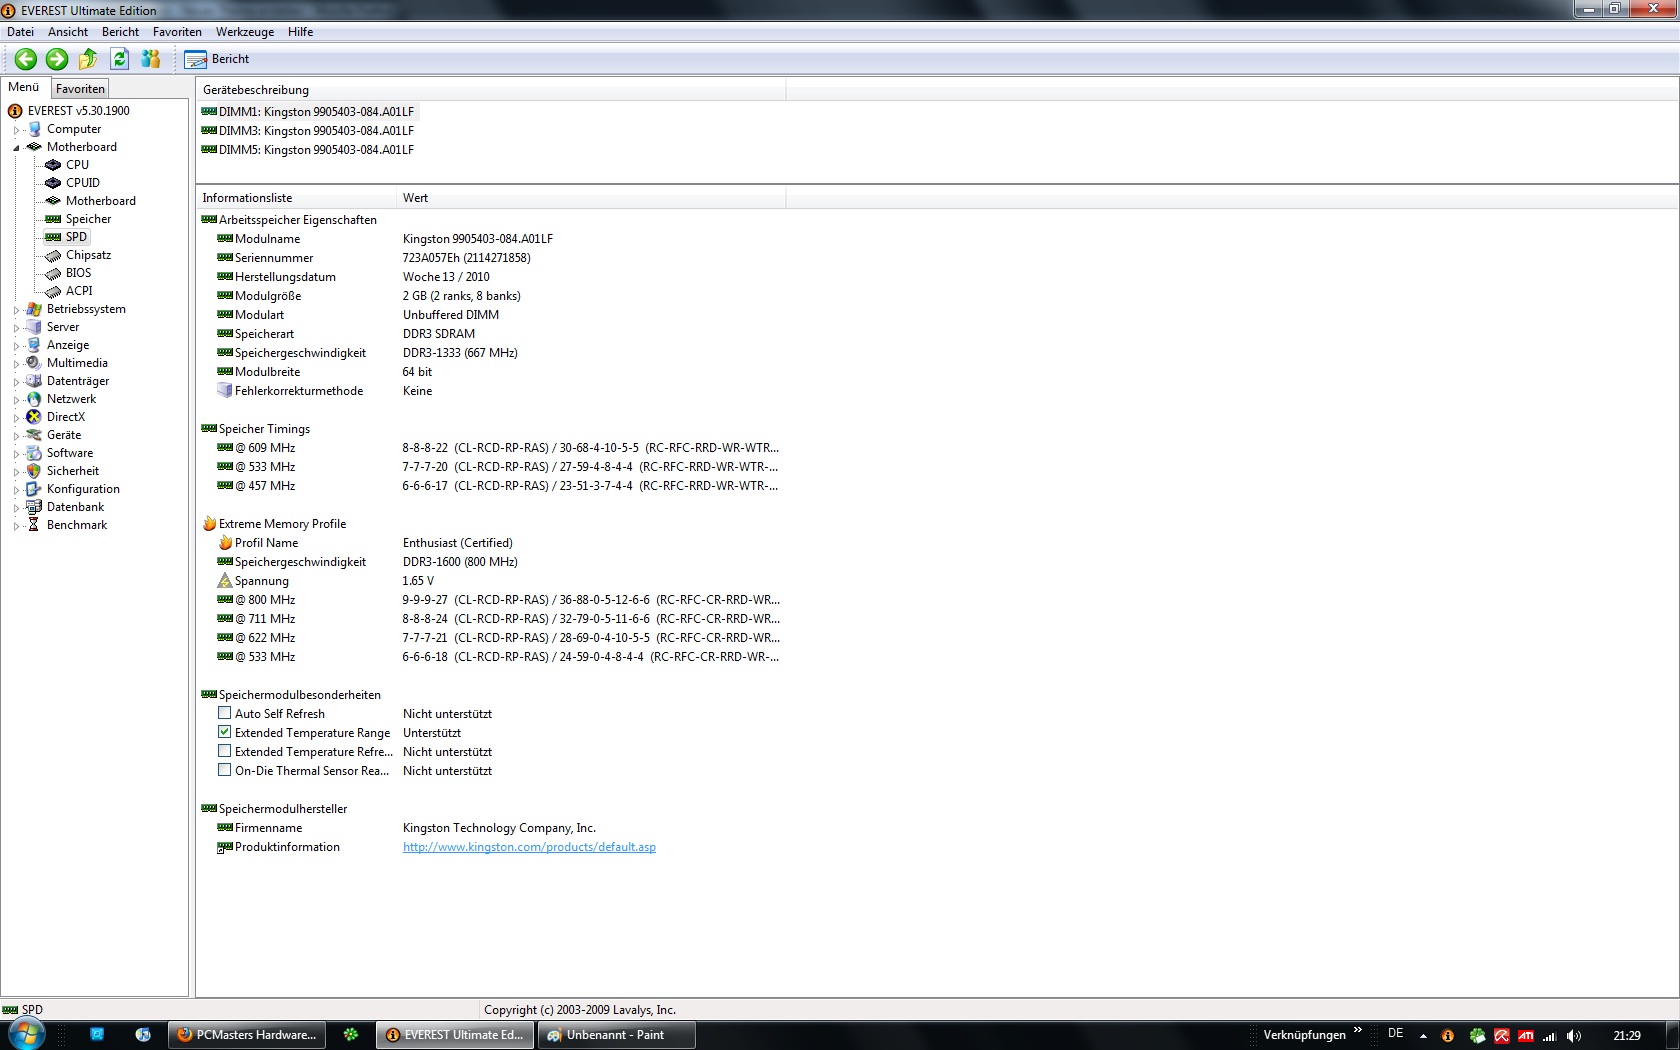Click the Gerätebeschreibung column header
The image size is (1680, 1050).
491,90
